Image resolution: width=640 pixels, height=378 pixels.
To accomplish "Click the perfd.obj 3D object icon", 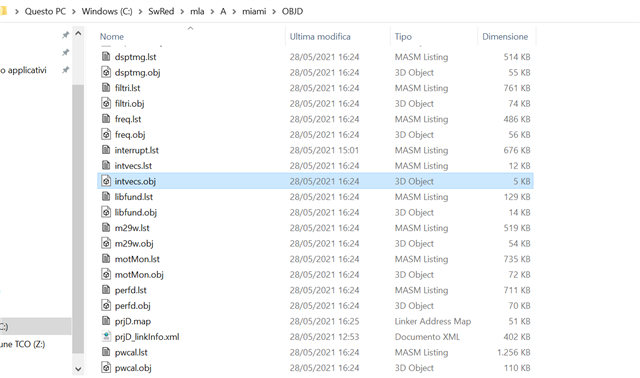I will click(x=106, y=305).
